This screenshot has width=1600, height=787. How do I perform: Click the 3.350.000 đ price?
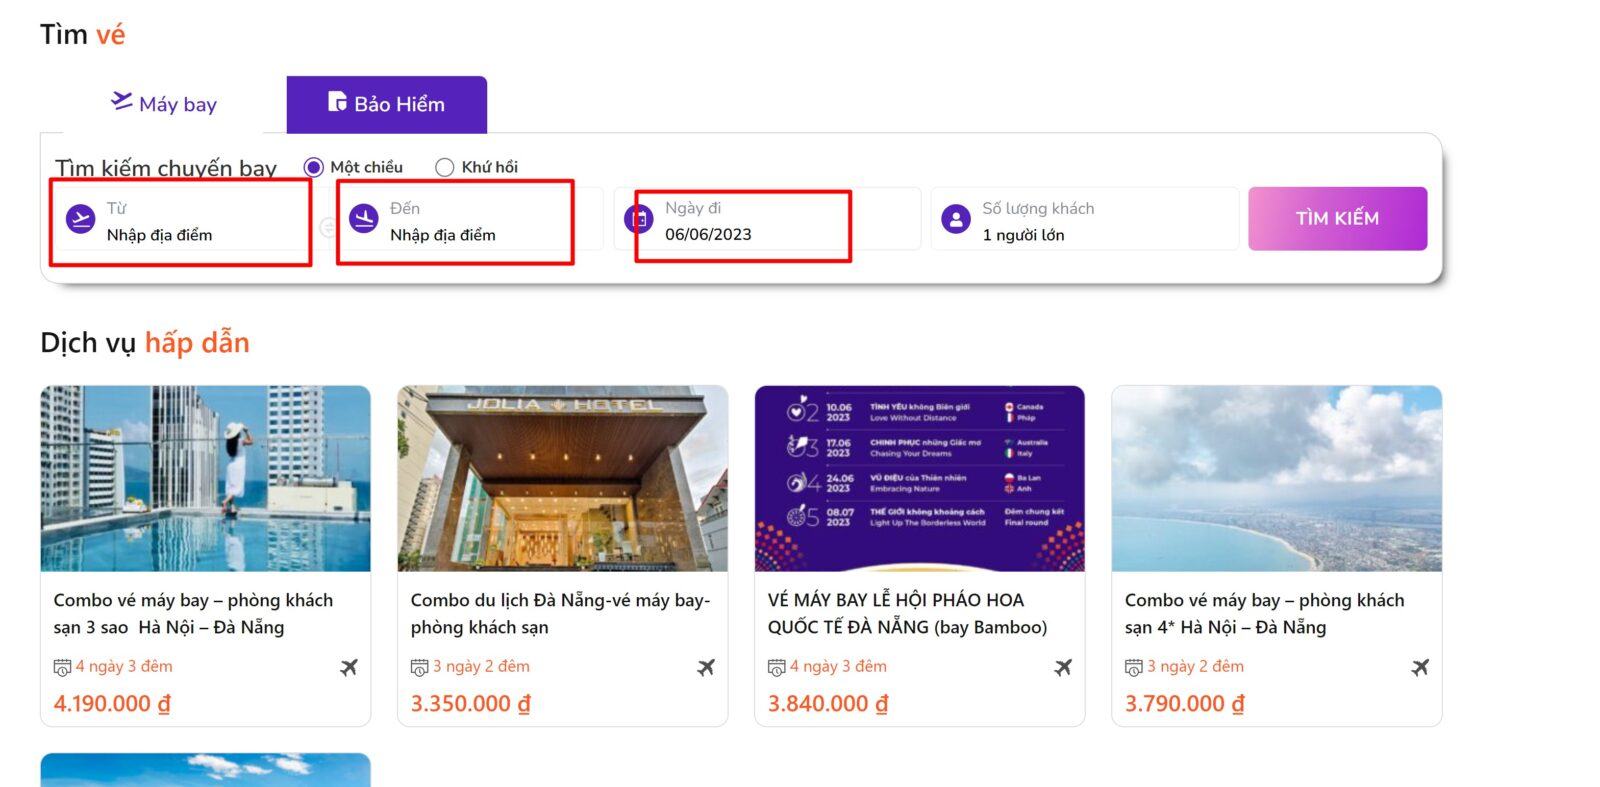[470, 703]
